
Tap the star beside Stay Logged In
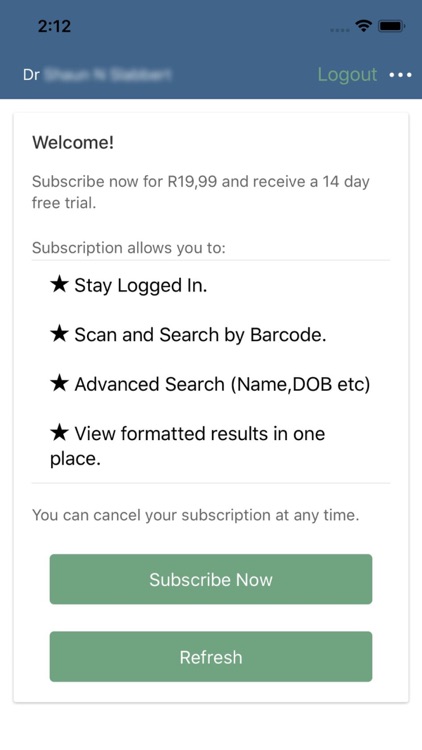(x=59, y=285)
